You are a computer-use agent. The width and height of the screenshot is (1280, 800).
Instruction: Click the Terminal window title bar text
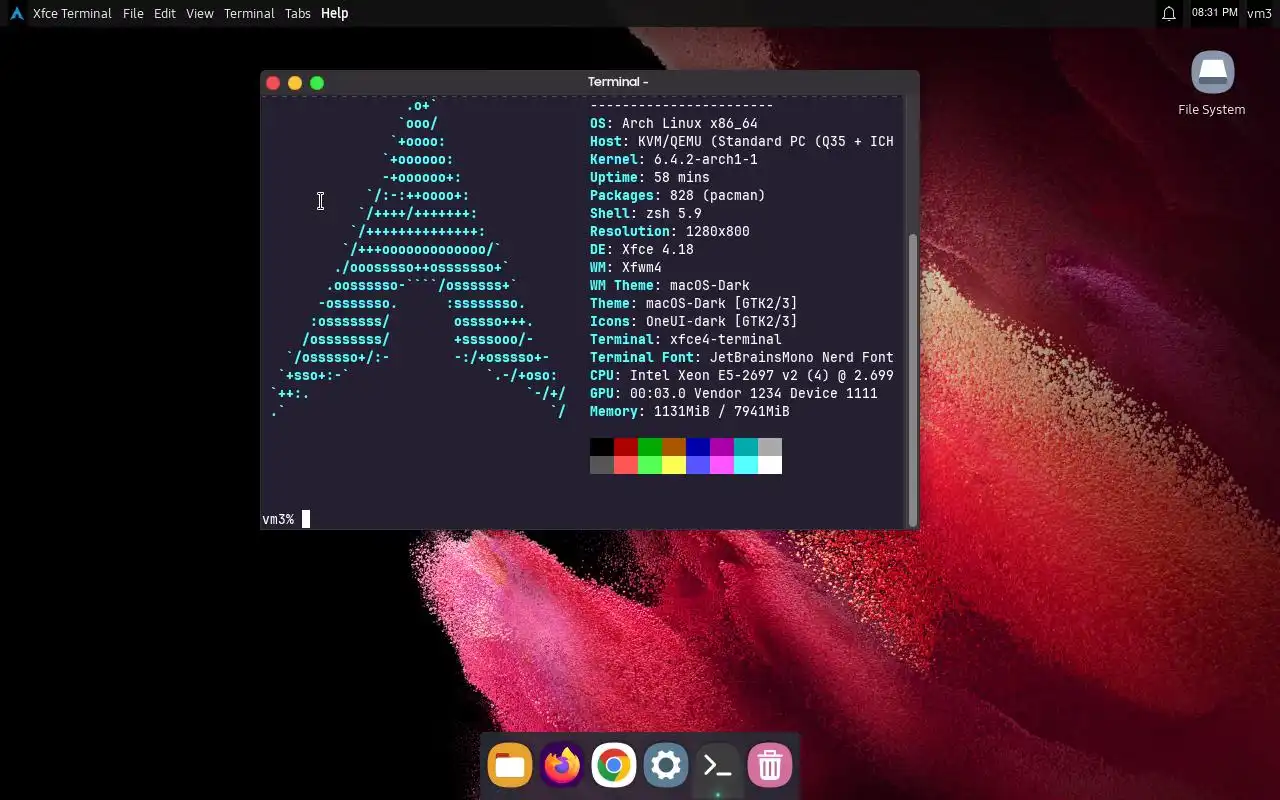(618, 82)
